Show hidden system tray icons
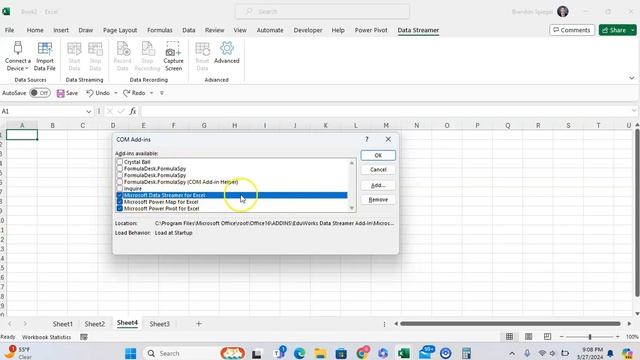640x360 pixels. (512, 353)
